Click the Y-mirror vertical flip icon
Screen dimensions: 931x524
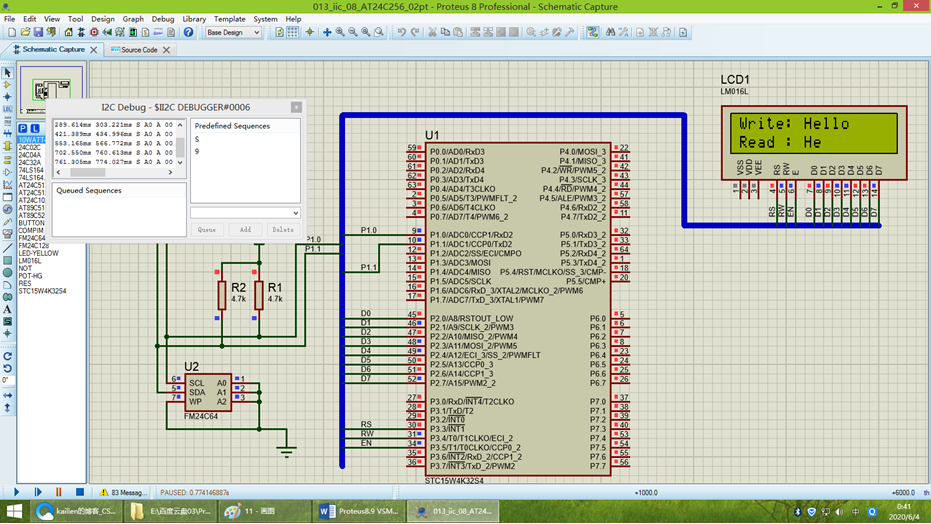[7, 408]
